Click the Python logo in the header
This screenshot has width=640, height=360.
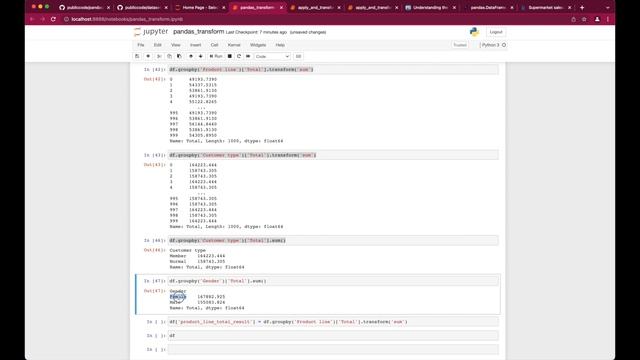[x=474, y=32]
